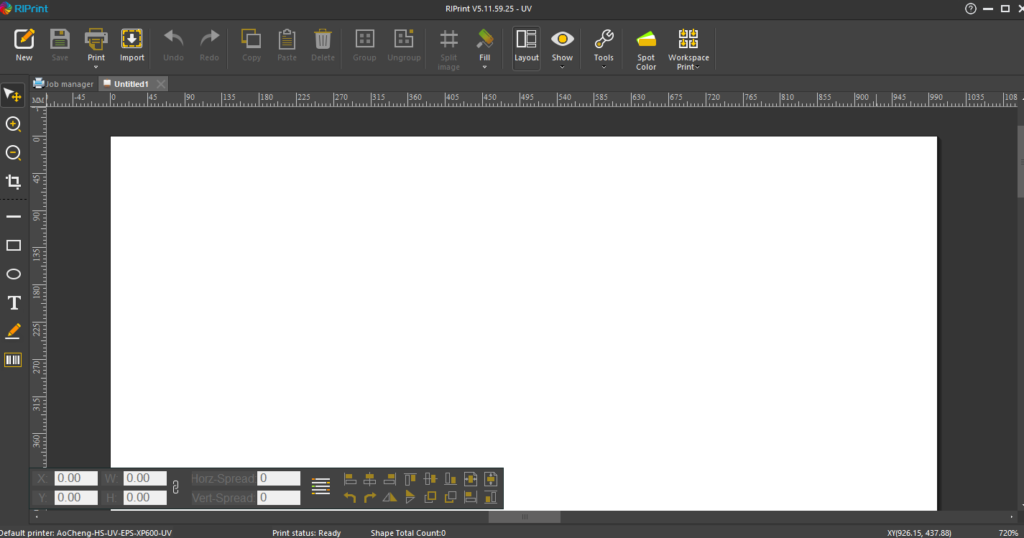Select the crop tool
This screenshot has width=1024, height=538.
click(x=13, y=182)
